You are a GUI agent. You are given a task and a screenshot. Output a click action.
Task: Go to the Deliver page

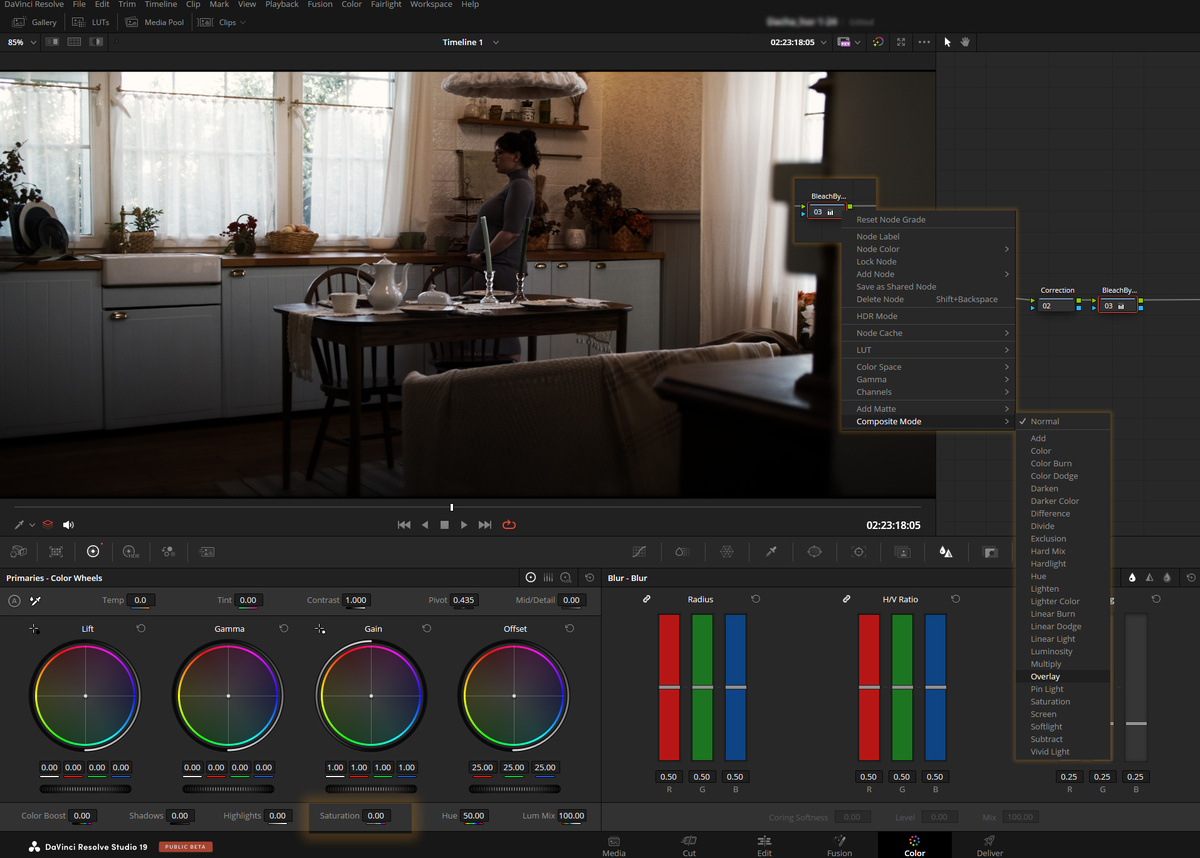tap(990, 846)
